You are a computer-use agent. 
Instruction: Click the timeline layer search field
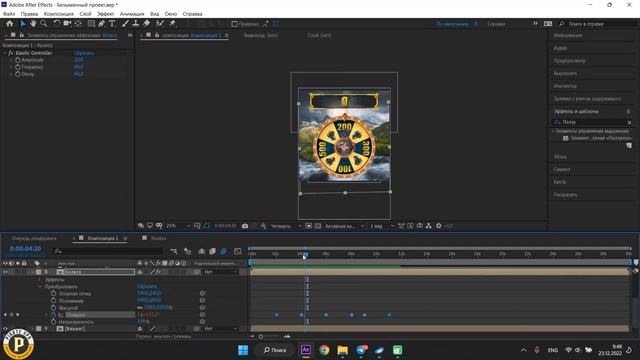click(x=109, y=251)
